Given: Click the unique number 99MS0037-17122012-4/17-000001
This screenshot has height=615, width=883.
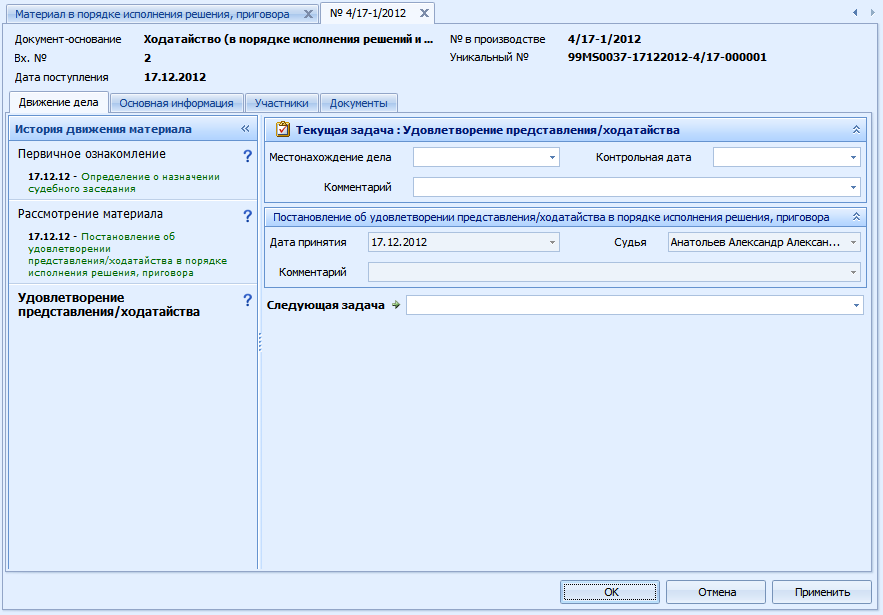Looking at the screenshot, I should (x=667, y=57).
